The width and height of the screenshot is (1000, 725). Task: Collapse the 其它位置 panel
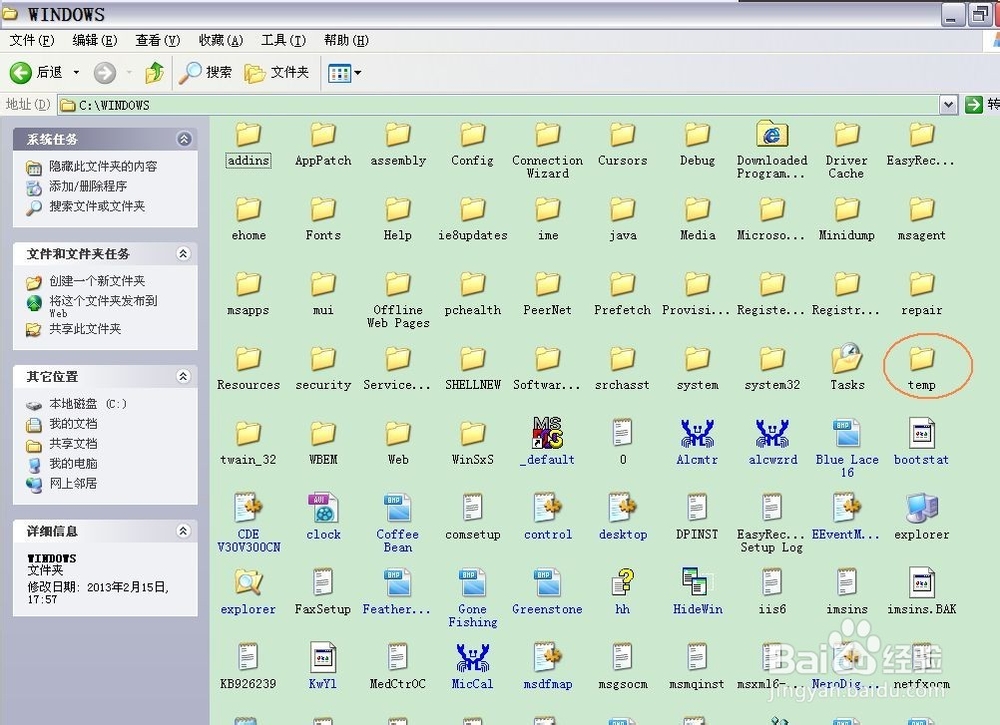tap(184, 376)
